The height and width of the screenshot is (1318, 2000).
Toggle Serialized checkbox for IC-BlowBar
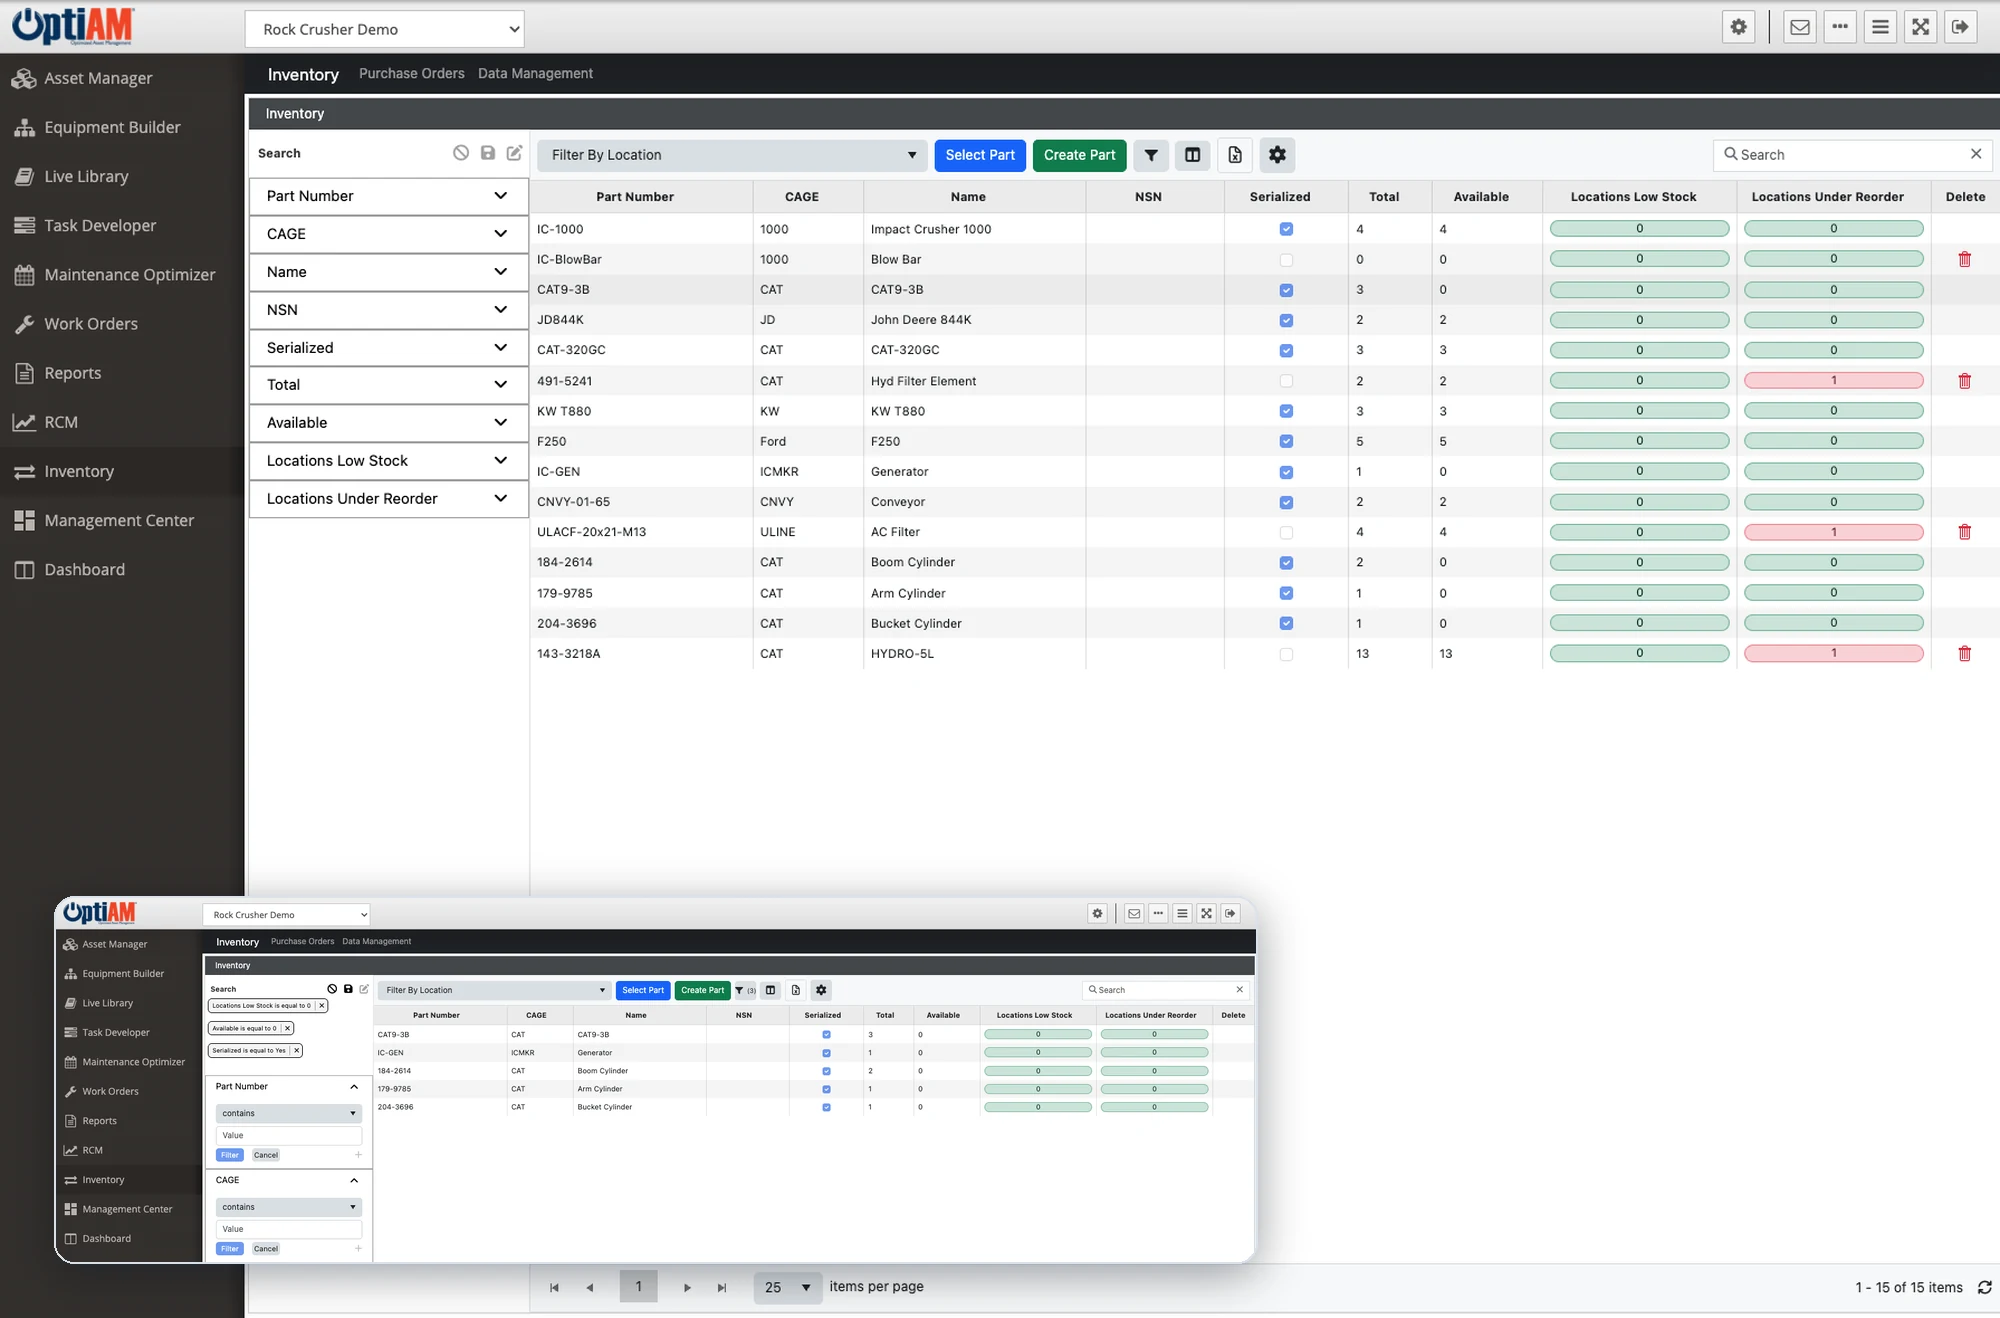point(1286,260)
